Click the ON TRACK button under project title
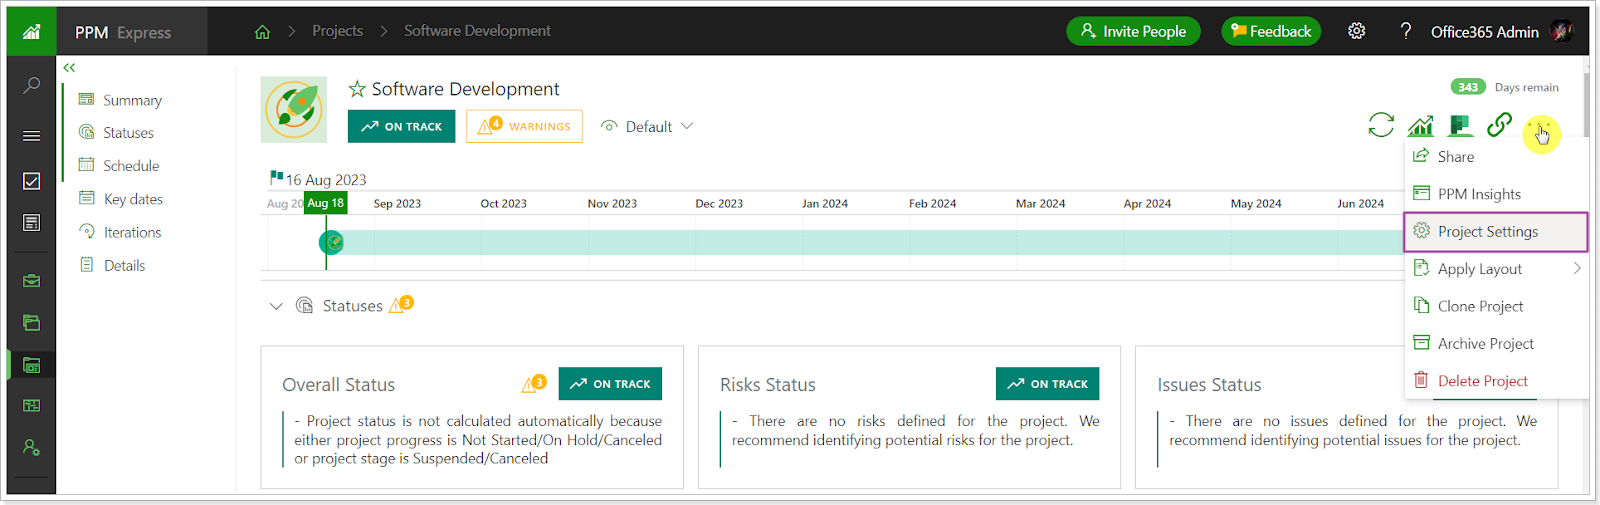This screenshot has height=505, width=1600. coord(401,126)
